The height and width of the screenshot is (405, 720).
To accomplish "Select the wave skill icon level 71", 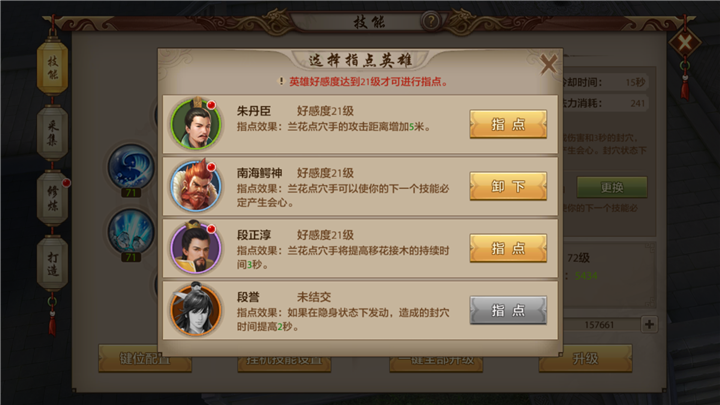I will coord(131,167).
